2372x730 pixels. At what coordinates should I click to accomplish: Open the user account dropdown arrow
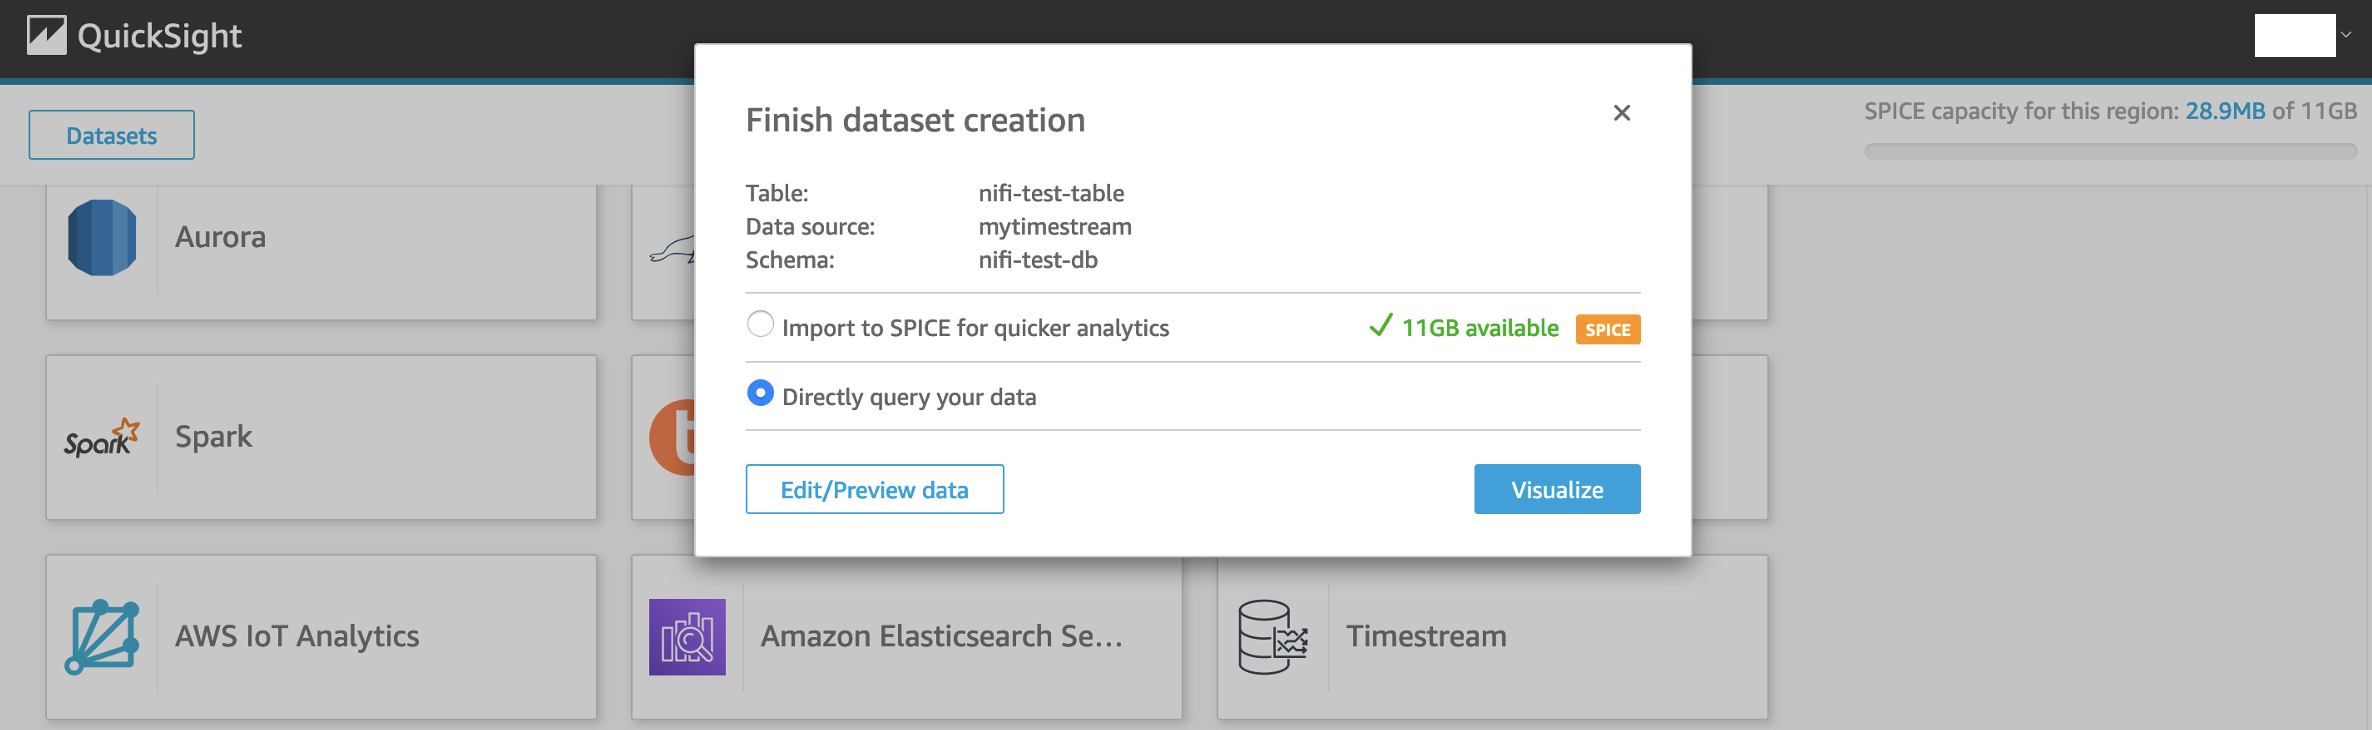tap(2346, 35)
